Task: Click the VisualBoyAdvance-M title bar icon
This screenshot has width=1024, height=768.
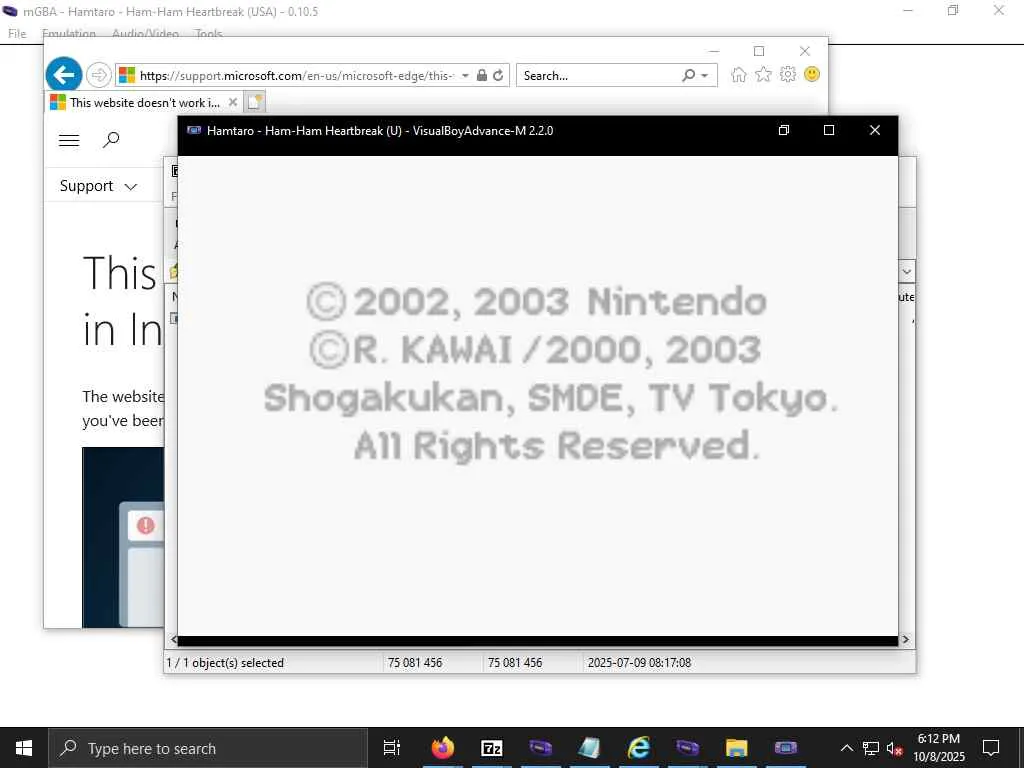Action: [x=193, y=131]
